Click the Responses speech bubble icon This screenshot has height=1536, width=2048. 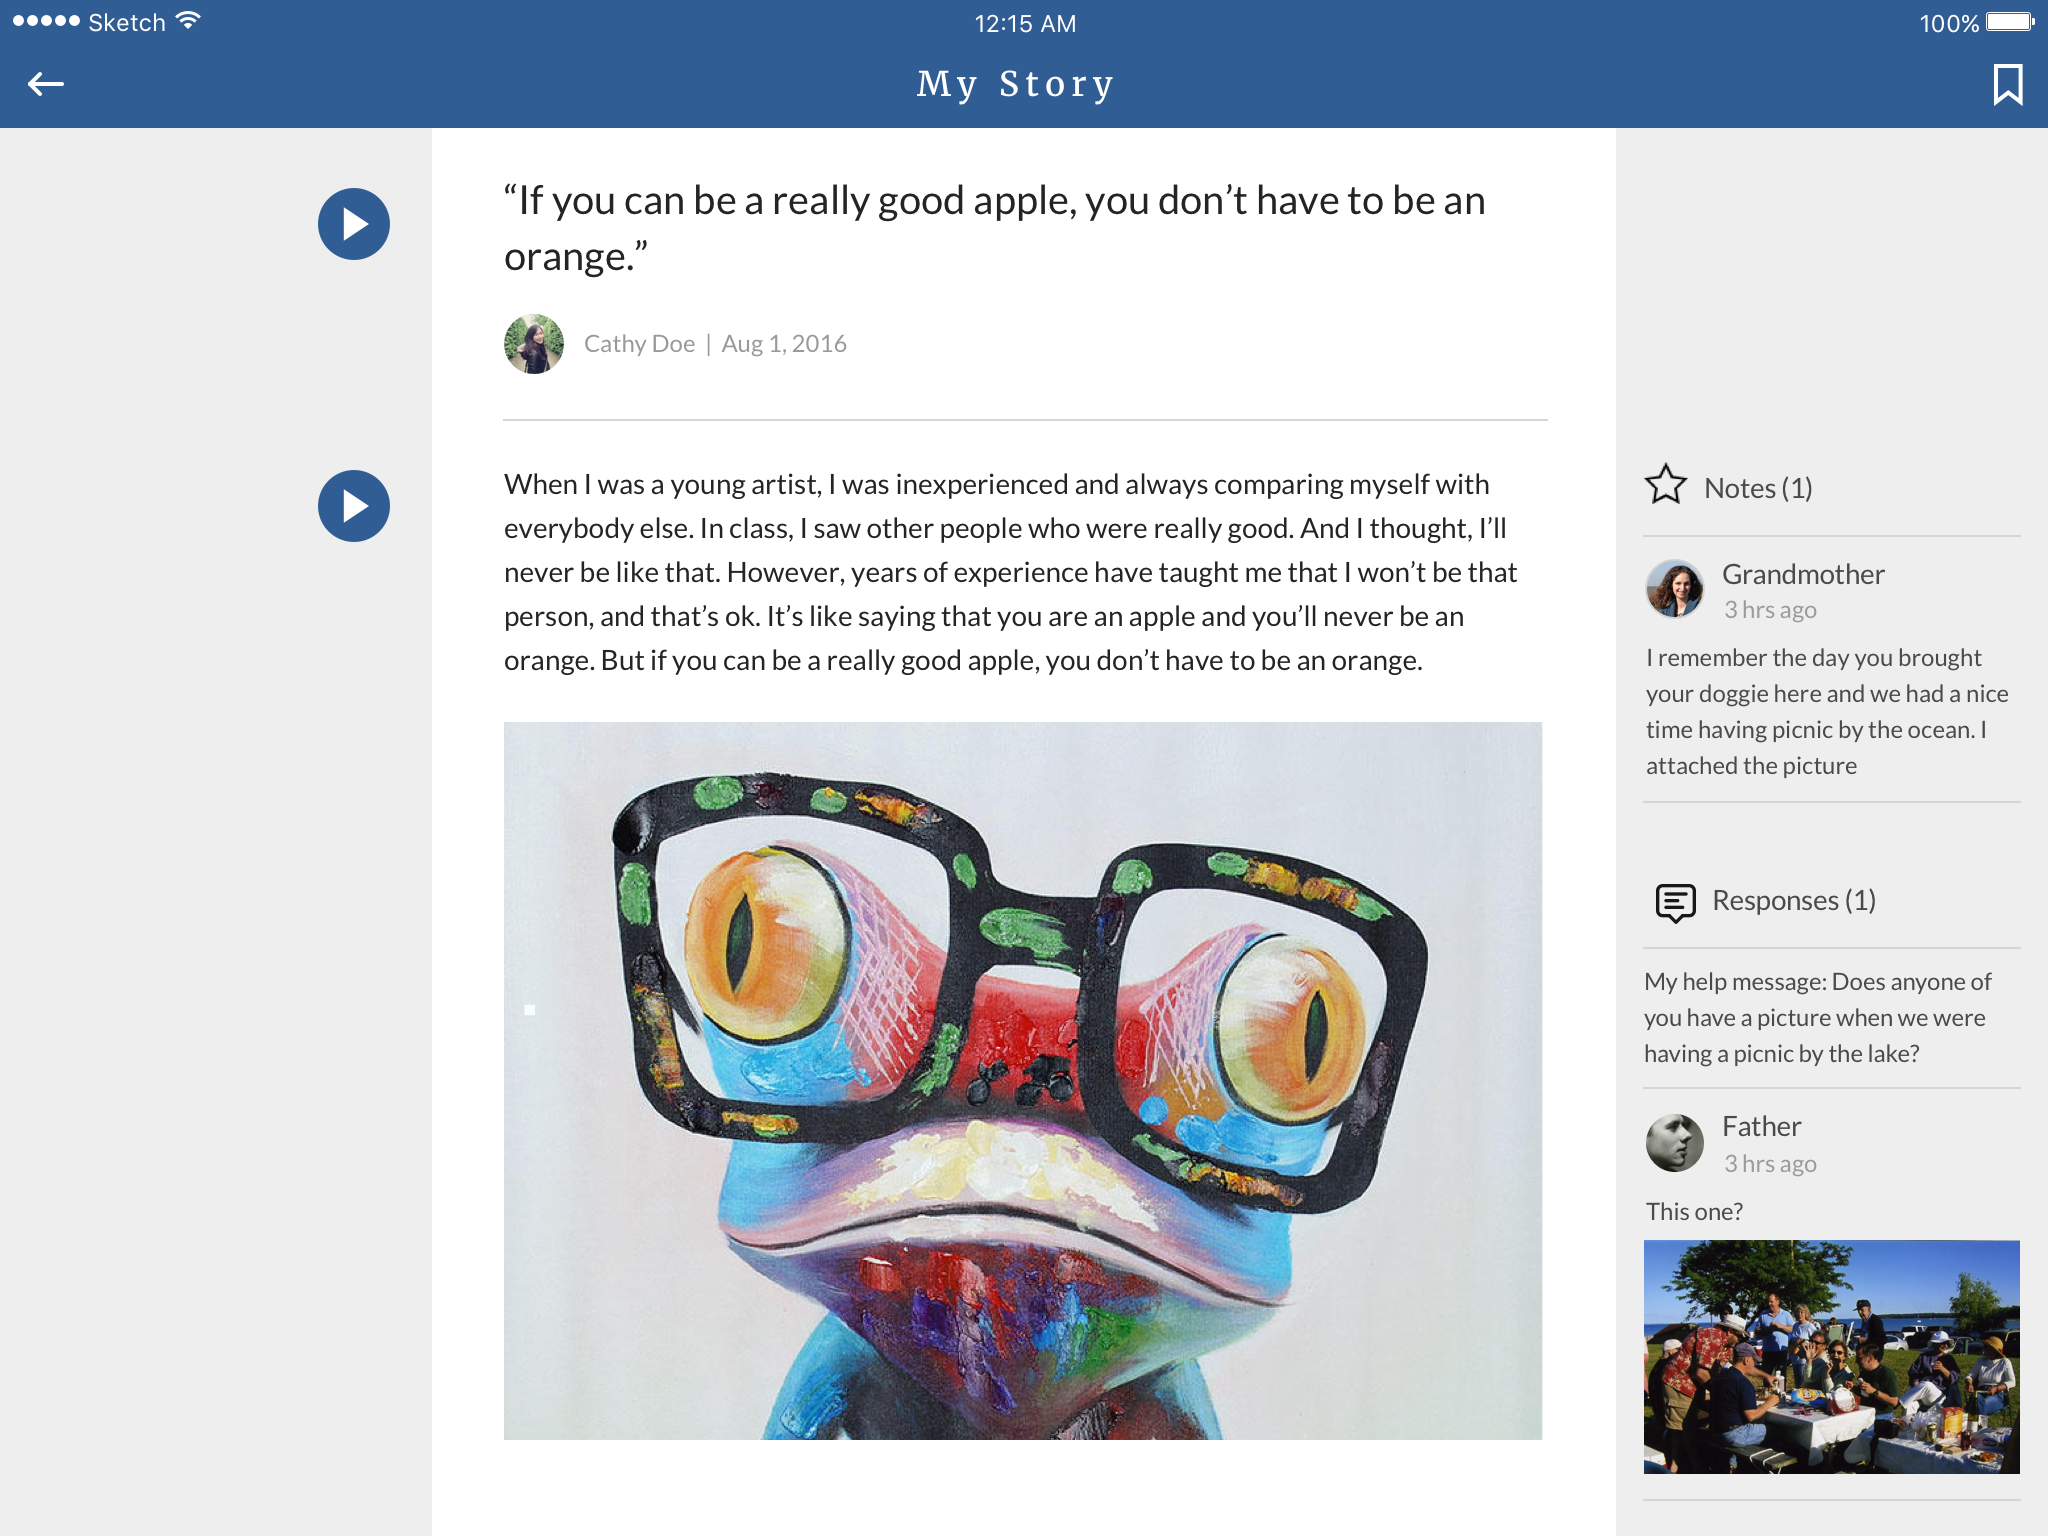click(x=1675, y=902)
